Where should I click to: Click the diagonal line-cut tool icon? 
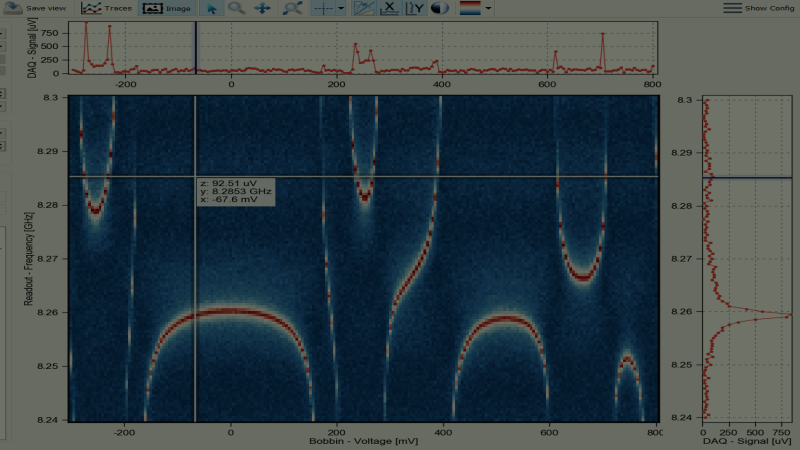point(364,8)
